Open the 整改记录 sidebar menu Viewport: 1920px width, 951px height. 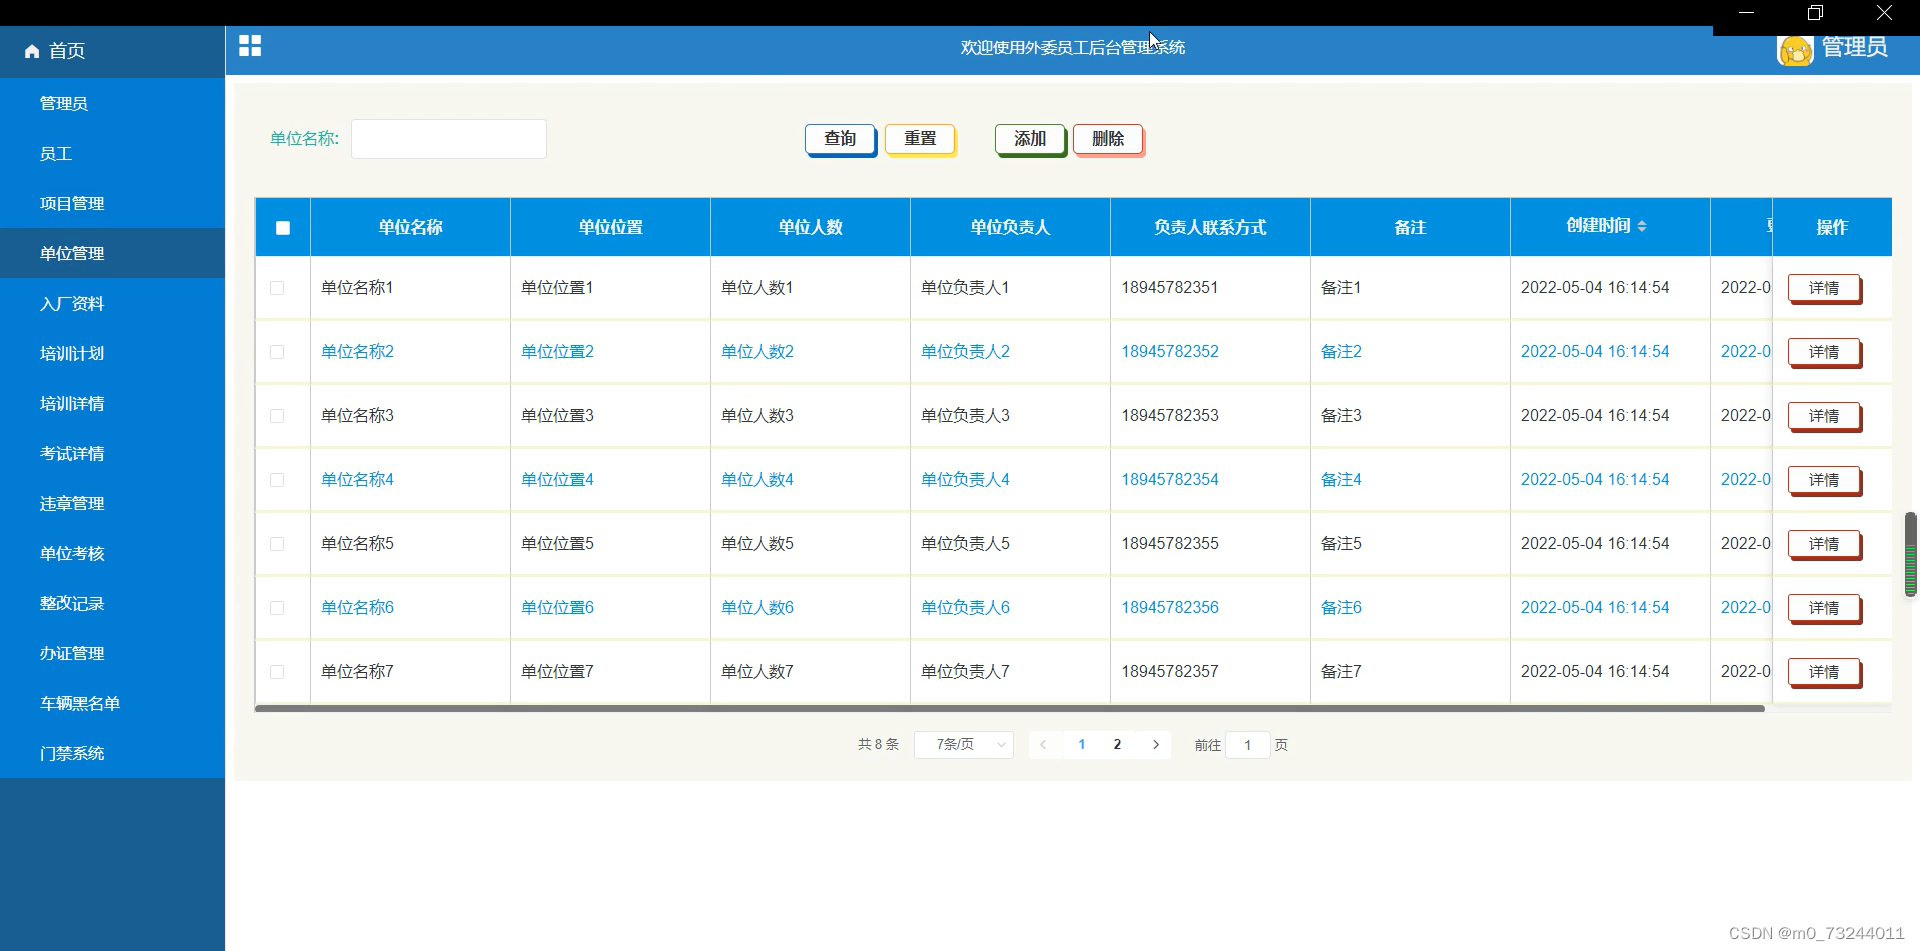(112, 603)
